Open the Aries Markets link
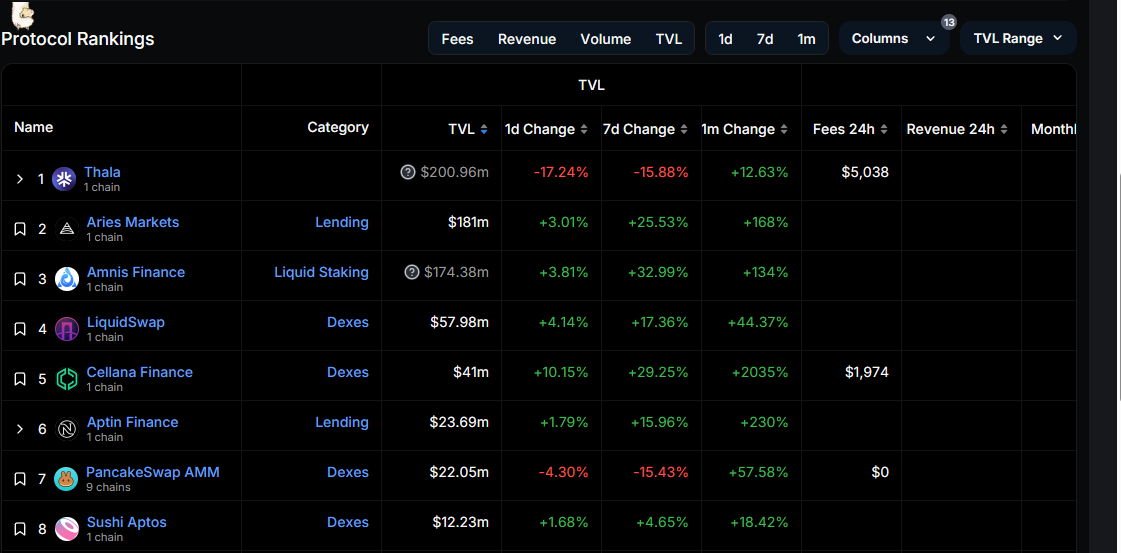This screenshot has width=1121, height=553. pos(133,222)
